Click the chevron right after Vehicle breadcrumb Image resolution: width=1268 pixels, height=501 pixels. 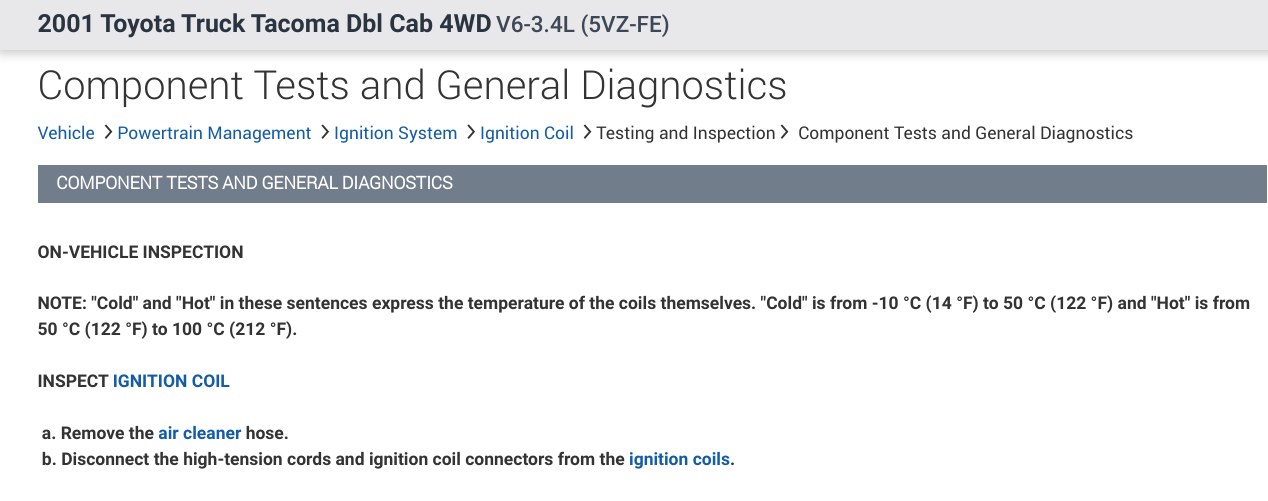click(x=107, y=133)
